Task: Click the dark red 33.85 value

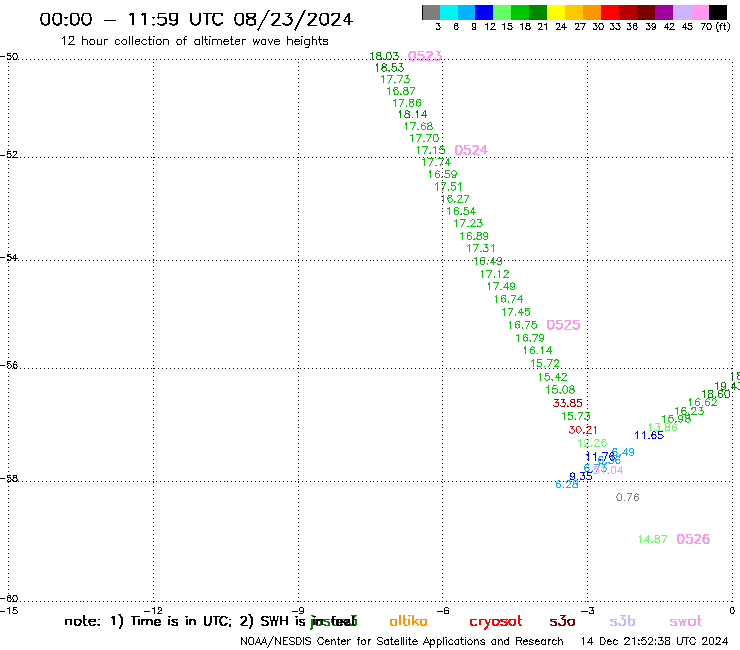Action: click(568, 403)
